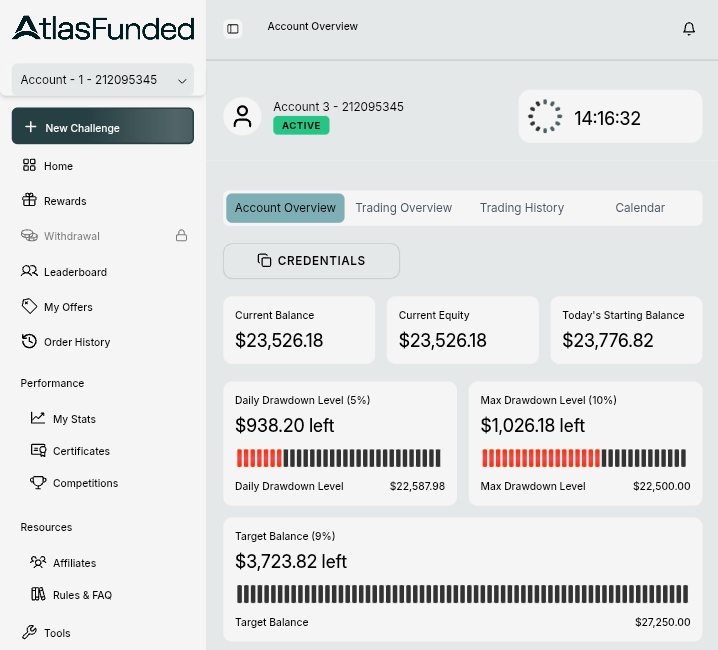The image size is (718, 650).
Task: Switch to Trading Overview tab
Action: point(404,208)
